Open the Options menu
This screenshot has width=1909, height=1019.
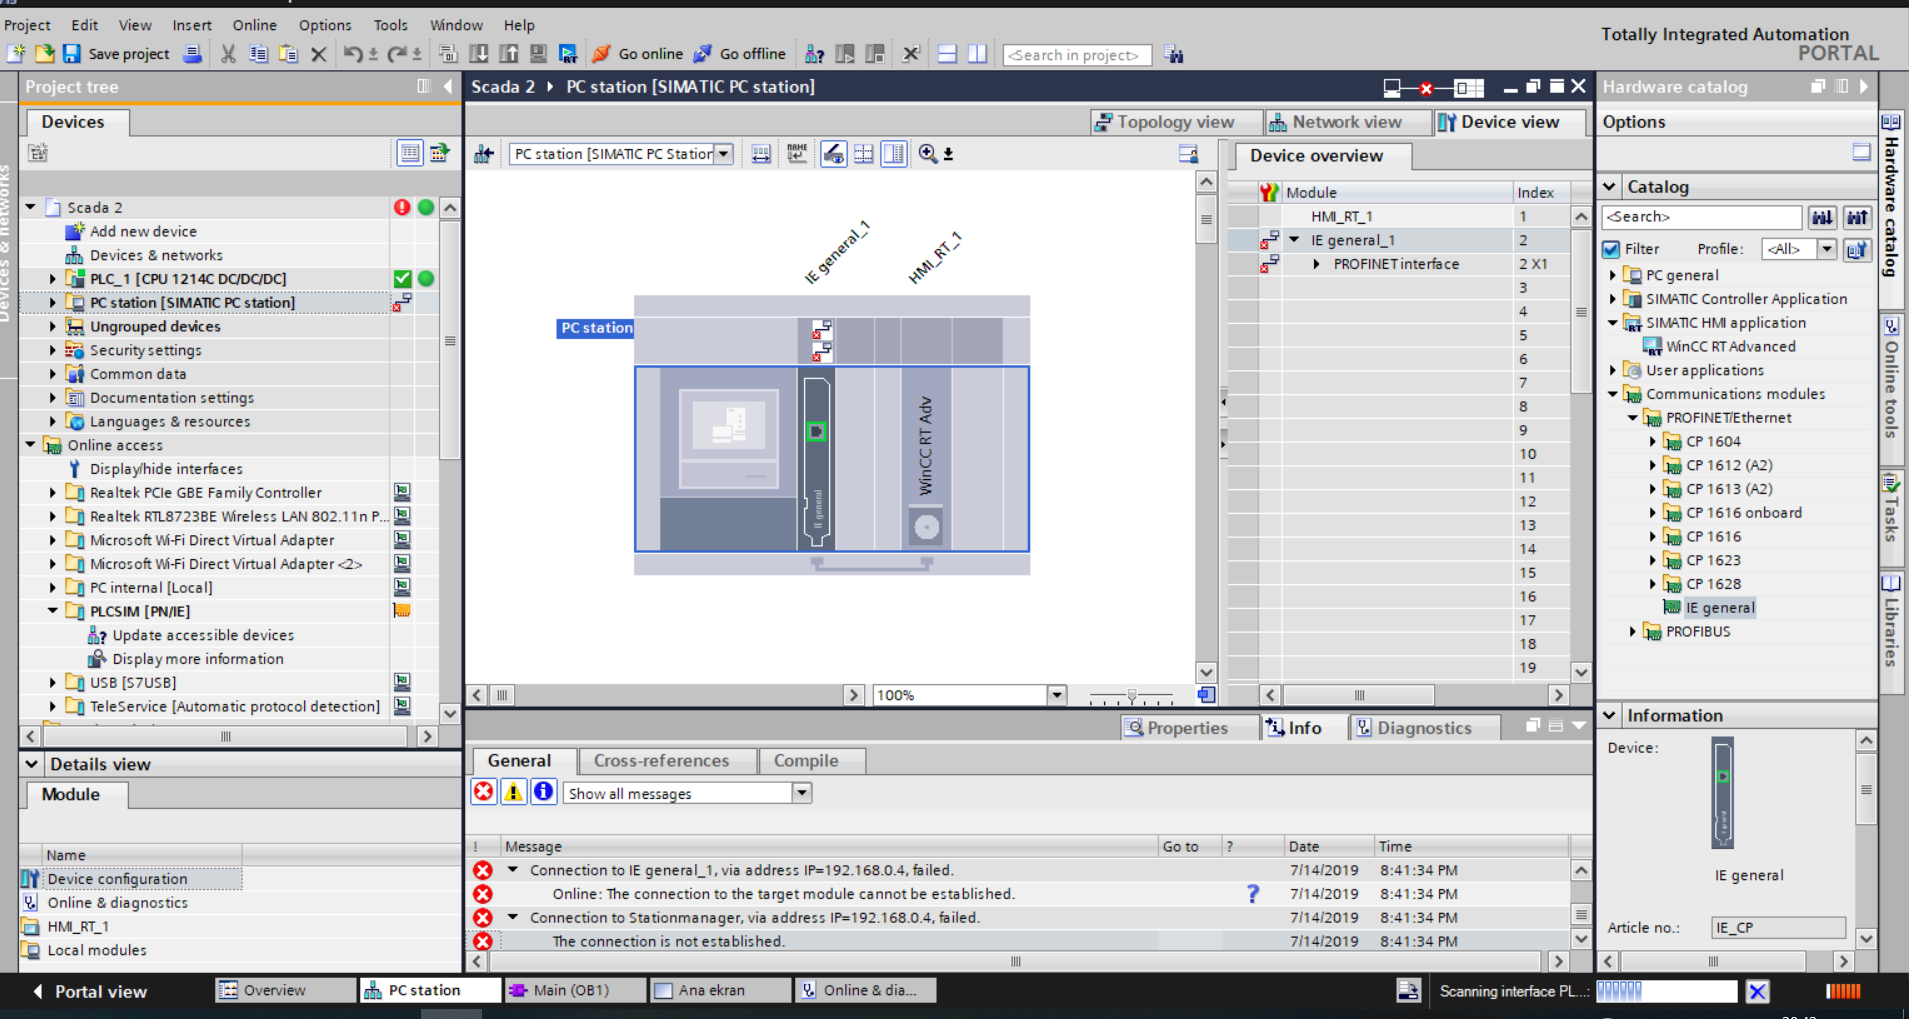coord(325,25)
